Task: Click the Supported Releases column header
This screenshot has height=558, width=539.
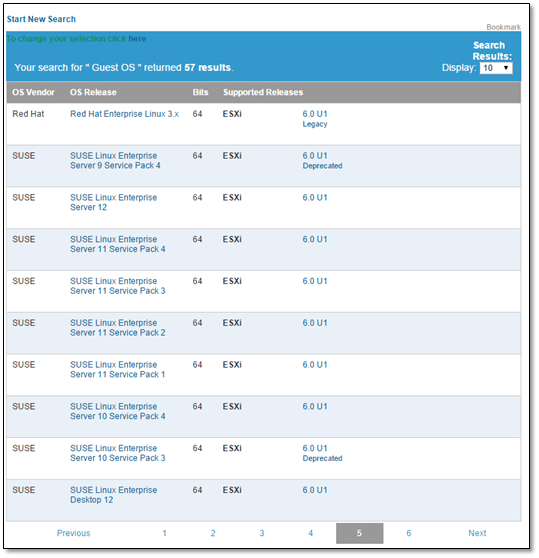Action: [x=263, y=93]
